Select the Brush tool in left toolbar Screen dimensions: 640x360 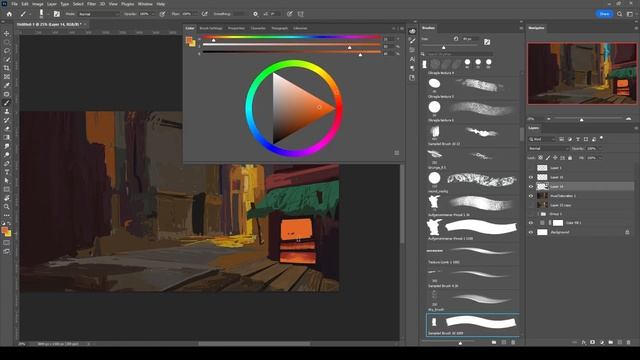(x=7, y=102)
